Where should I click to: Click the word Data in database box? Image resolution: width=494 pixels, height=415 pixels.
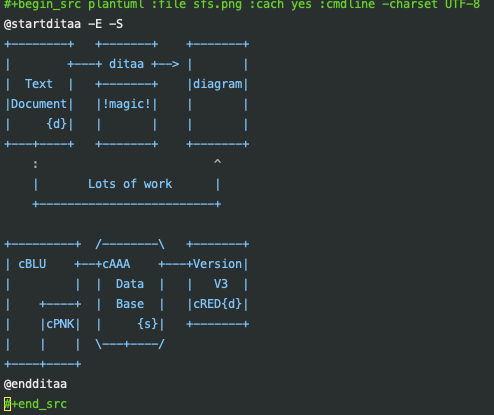point(130,284)
